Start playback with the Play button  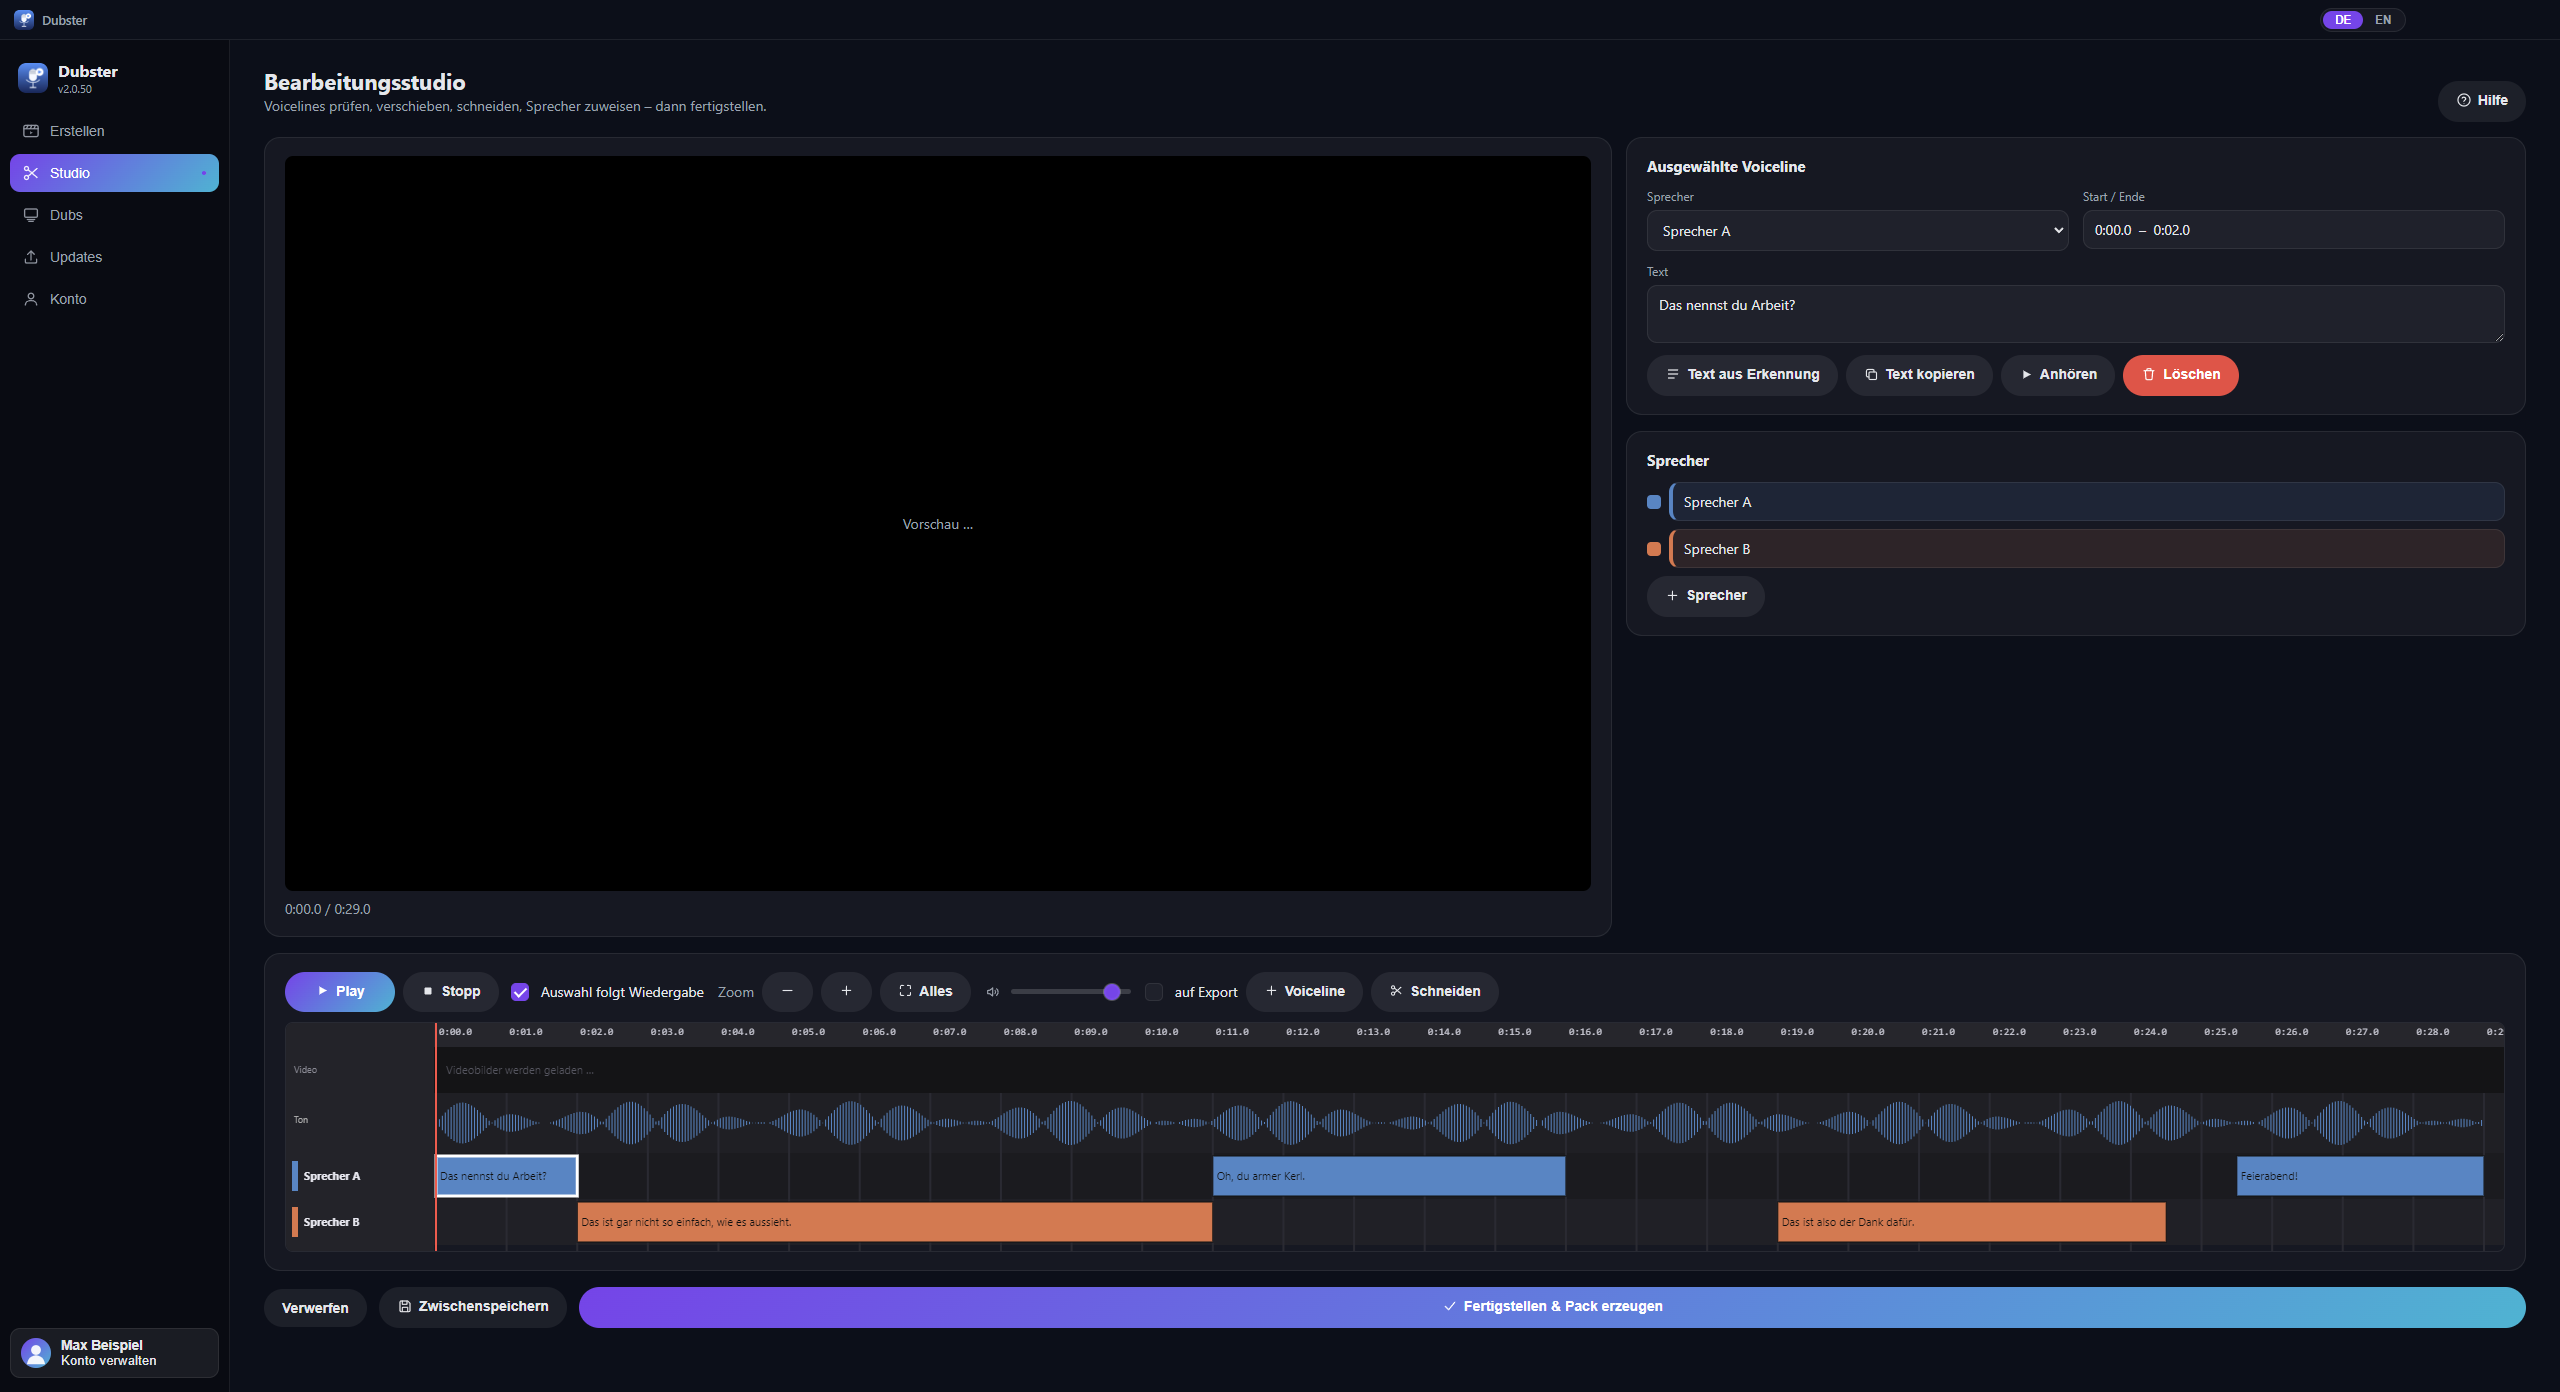[340, 992]
